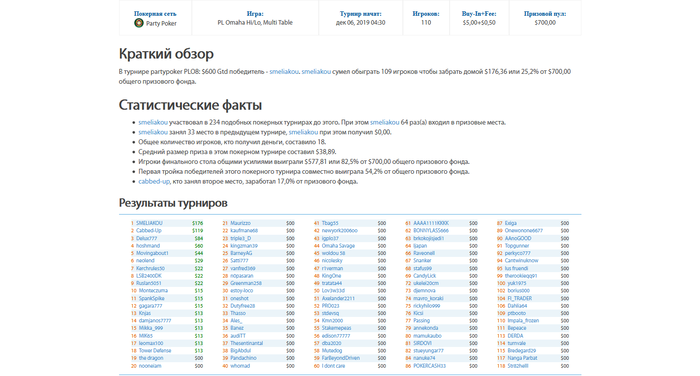Open damjanos7777 player link
The height and width of the screenshot is (376, 700).
point(155,321)
